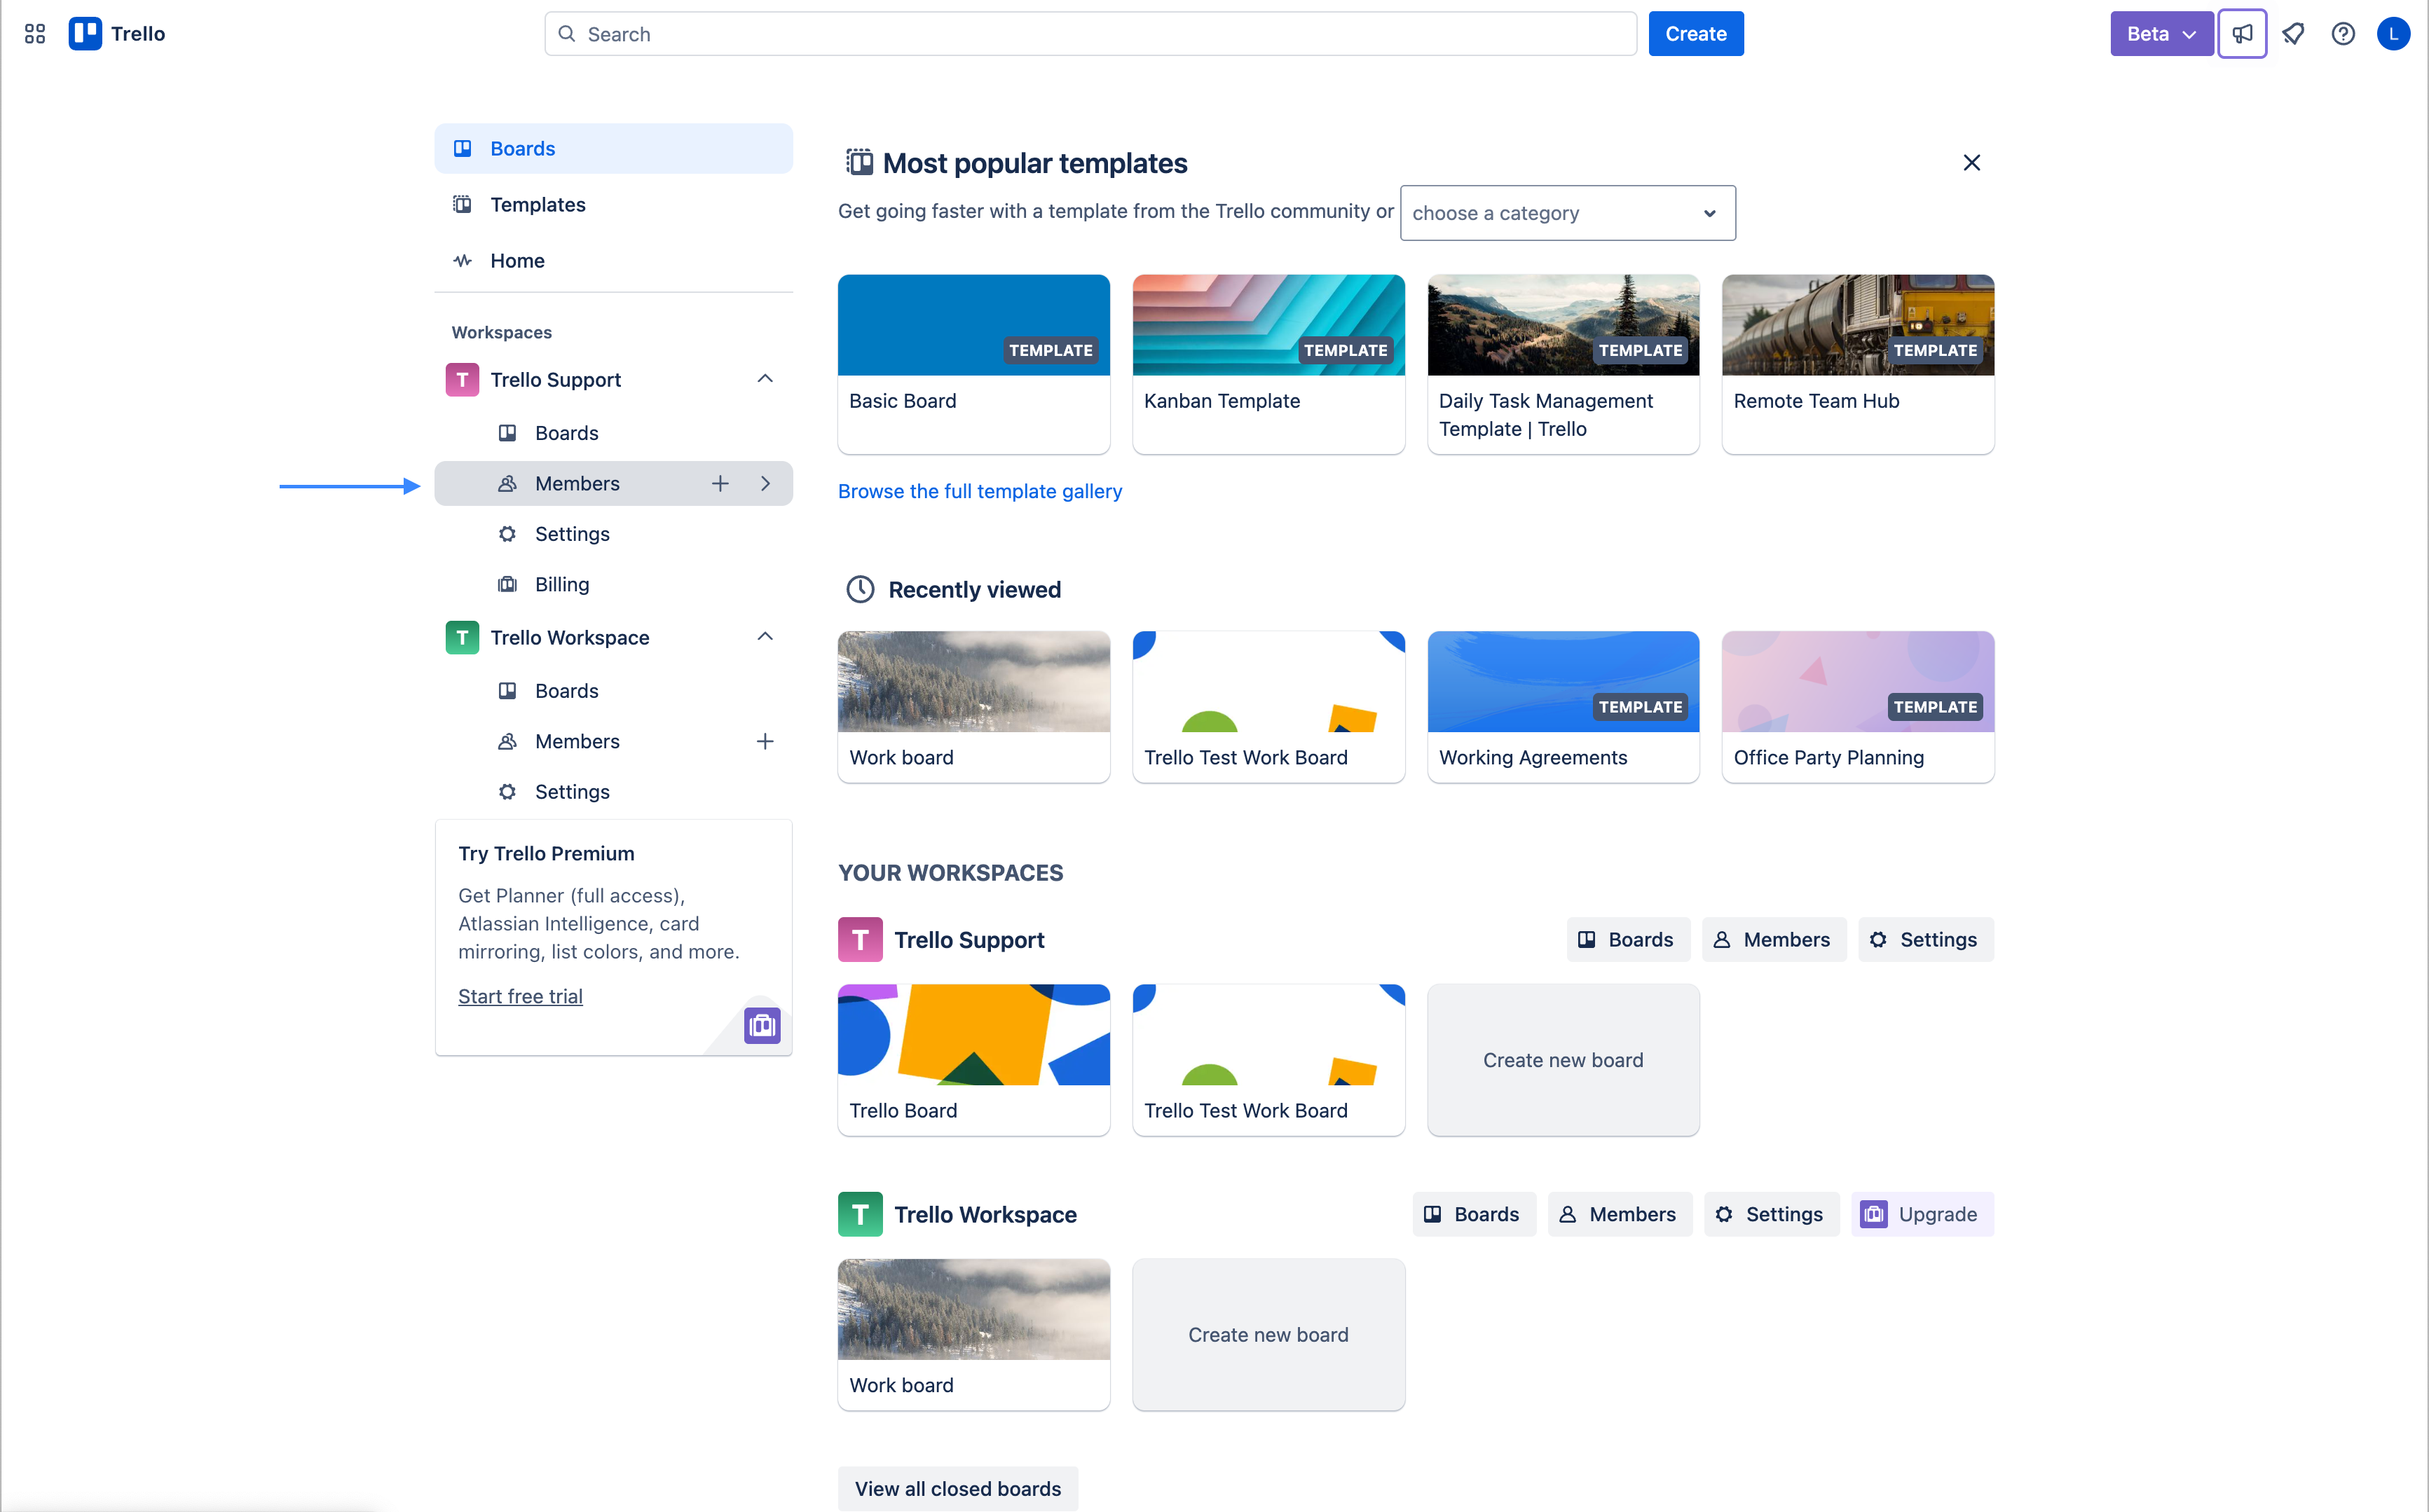
Task: Open the feedback megaphone icon
Action: (2242, 34)
